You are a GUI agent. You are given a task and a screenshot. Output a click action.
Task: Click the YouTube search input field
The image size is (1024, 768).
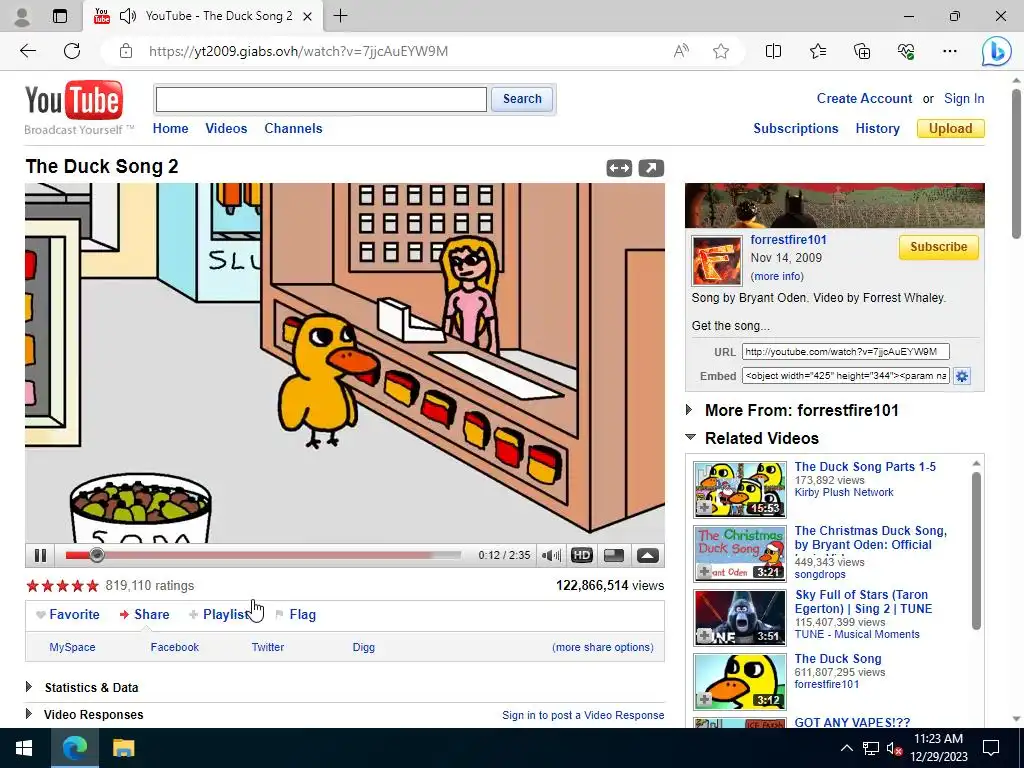tap(321, 99)
